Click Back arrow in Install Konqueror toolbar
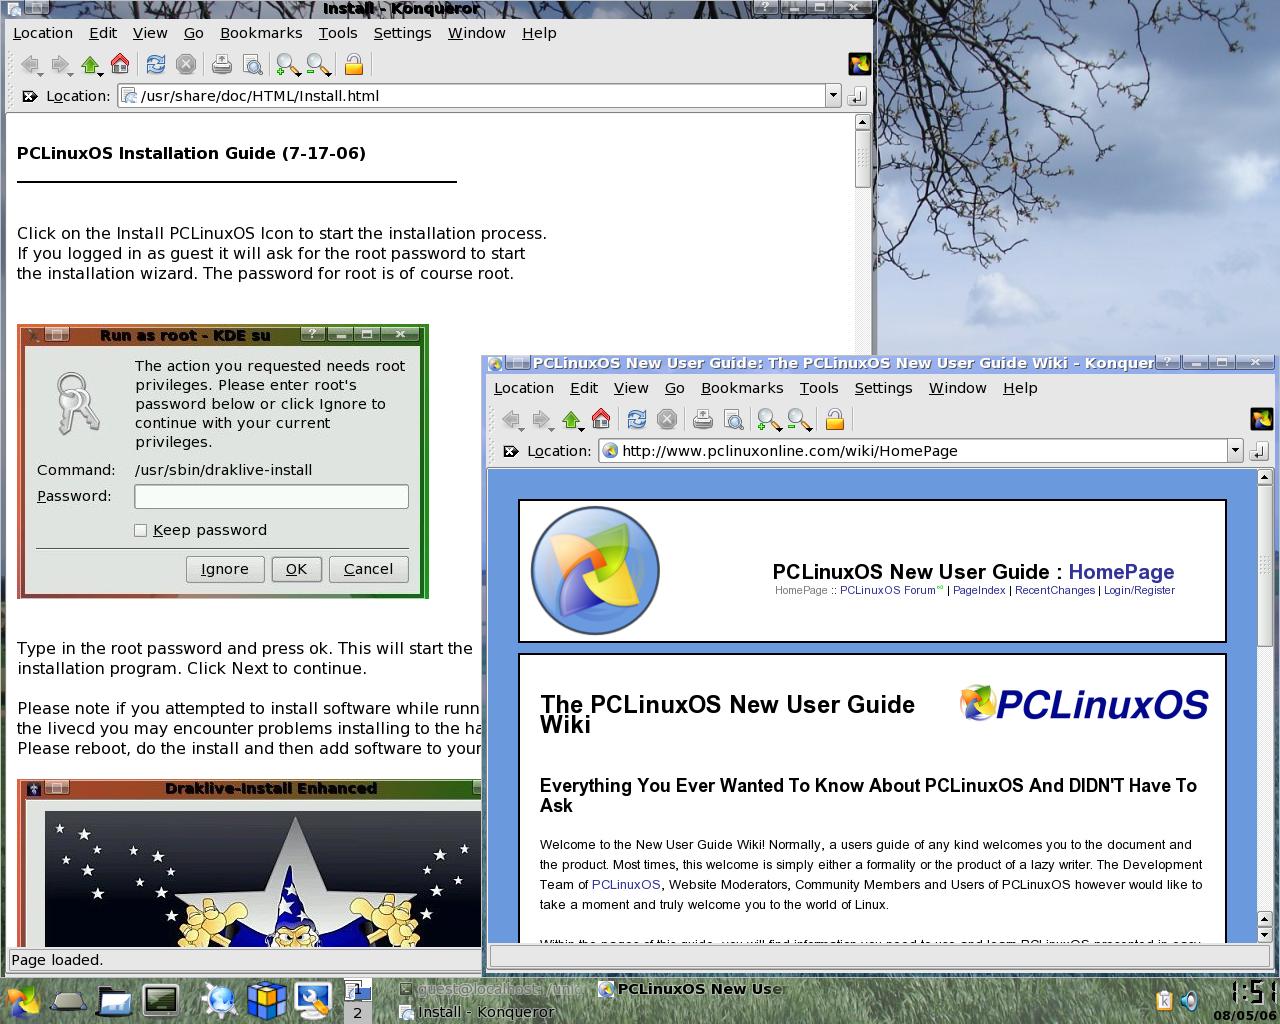This screenshot has height=1024, width=1280. tap(31, 65)
